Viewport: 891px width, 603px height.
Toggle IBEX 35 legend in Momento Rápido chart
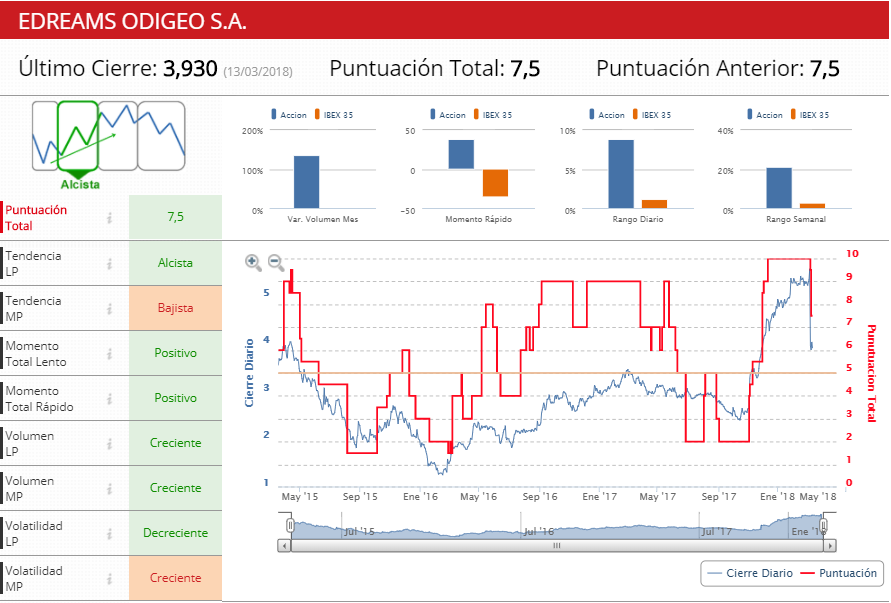point(493,115)
